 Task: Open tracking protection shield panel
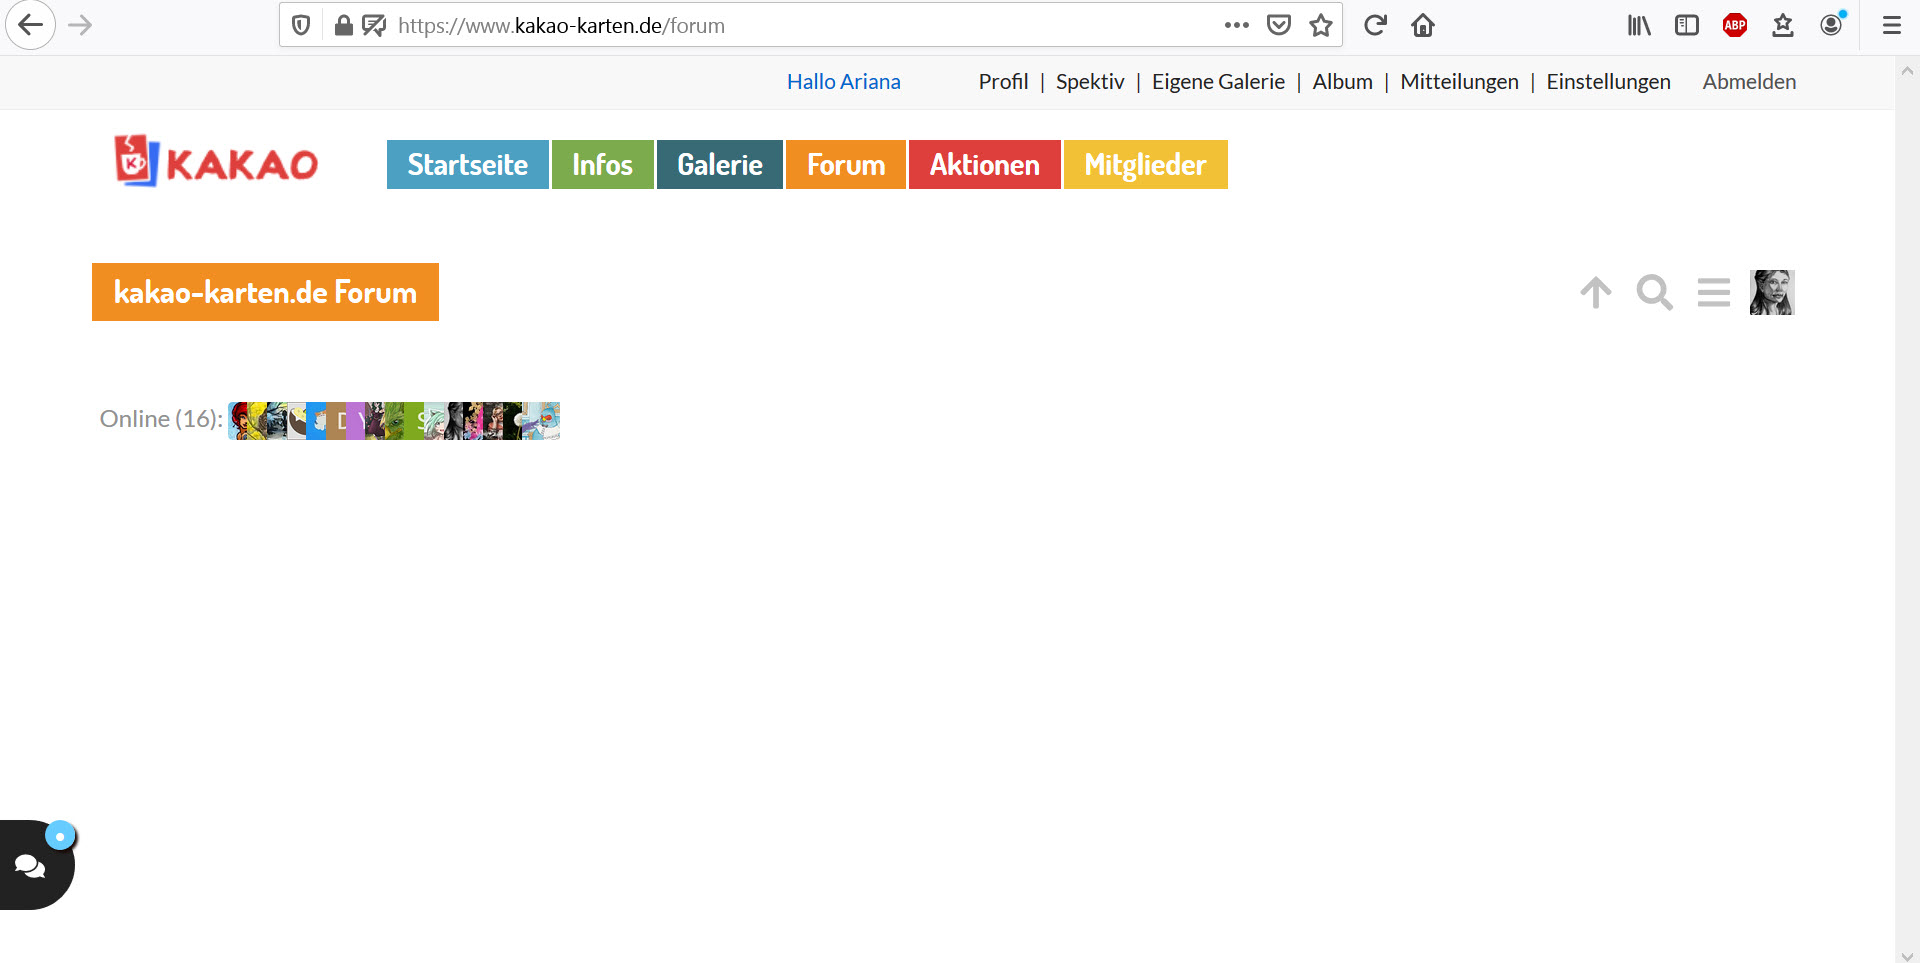click(301, 26)
